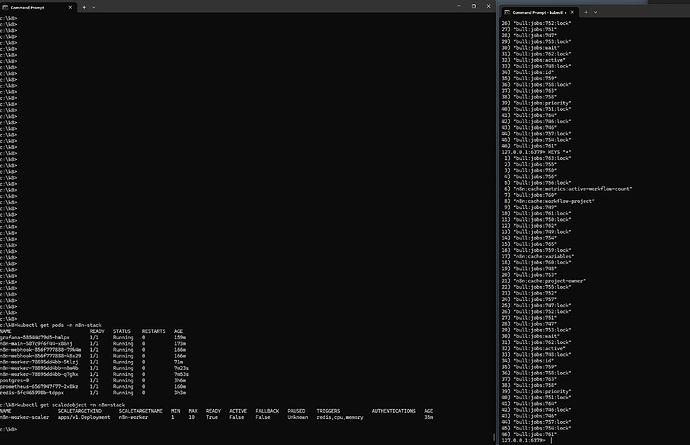Click the n8n:cache:workflow-project key
The width and height of the screenshot is (690, 445).
554,201
